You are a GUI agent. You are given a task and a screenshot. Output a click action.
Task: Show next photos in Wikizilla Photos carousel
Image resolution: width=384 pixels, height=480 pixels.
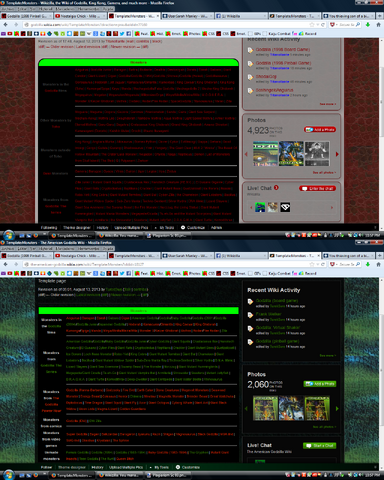coord(337,154)
